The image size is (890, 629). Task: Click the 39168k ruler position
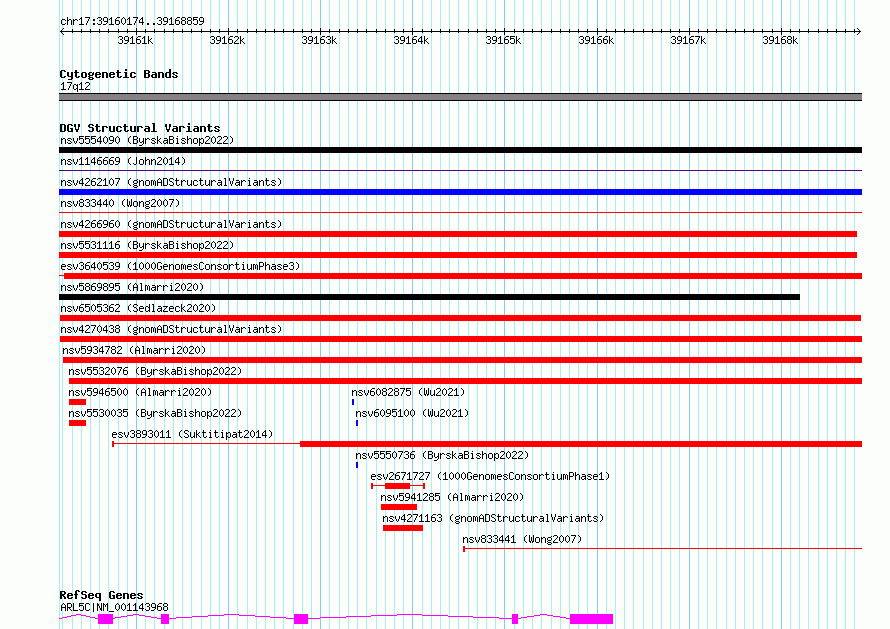pyautogui.click(x=780, y=40)
